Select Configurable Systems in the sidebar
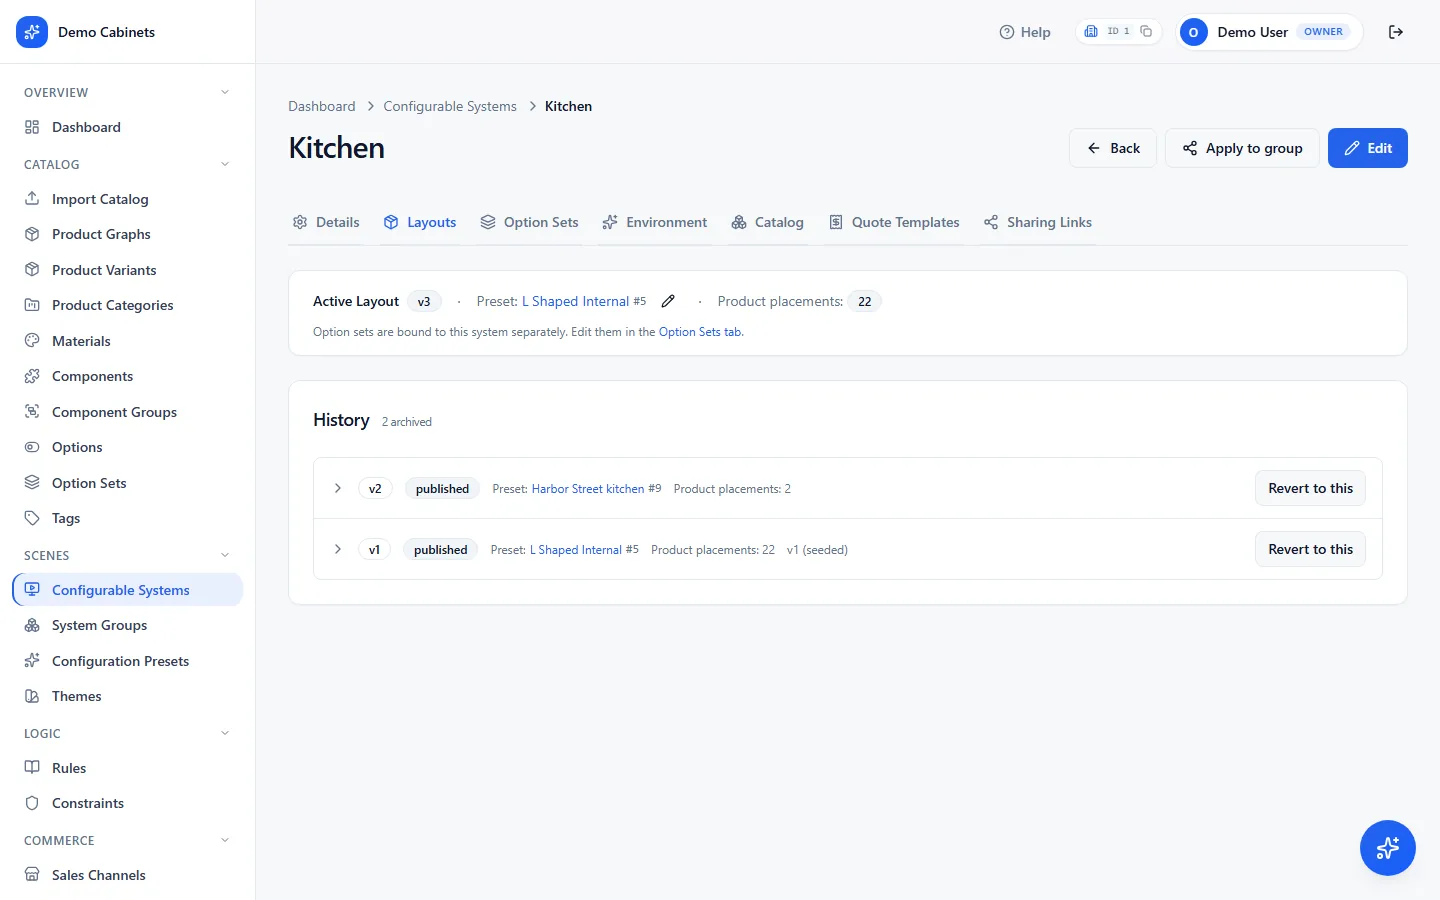The height and width of the screenshot is (900, 1440). point(127,590)
